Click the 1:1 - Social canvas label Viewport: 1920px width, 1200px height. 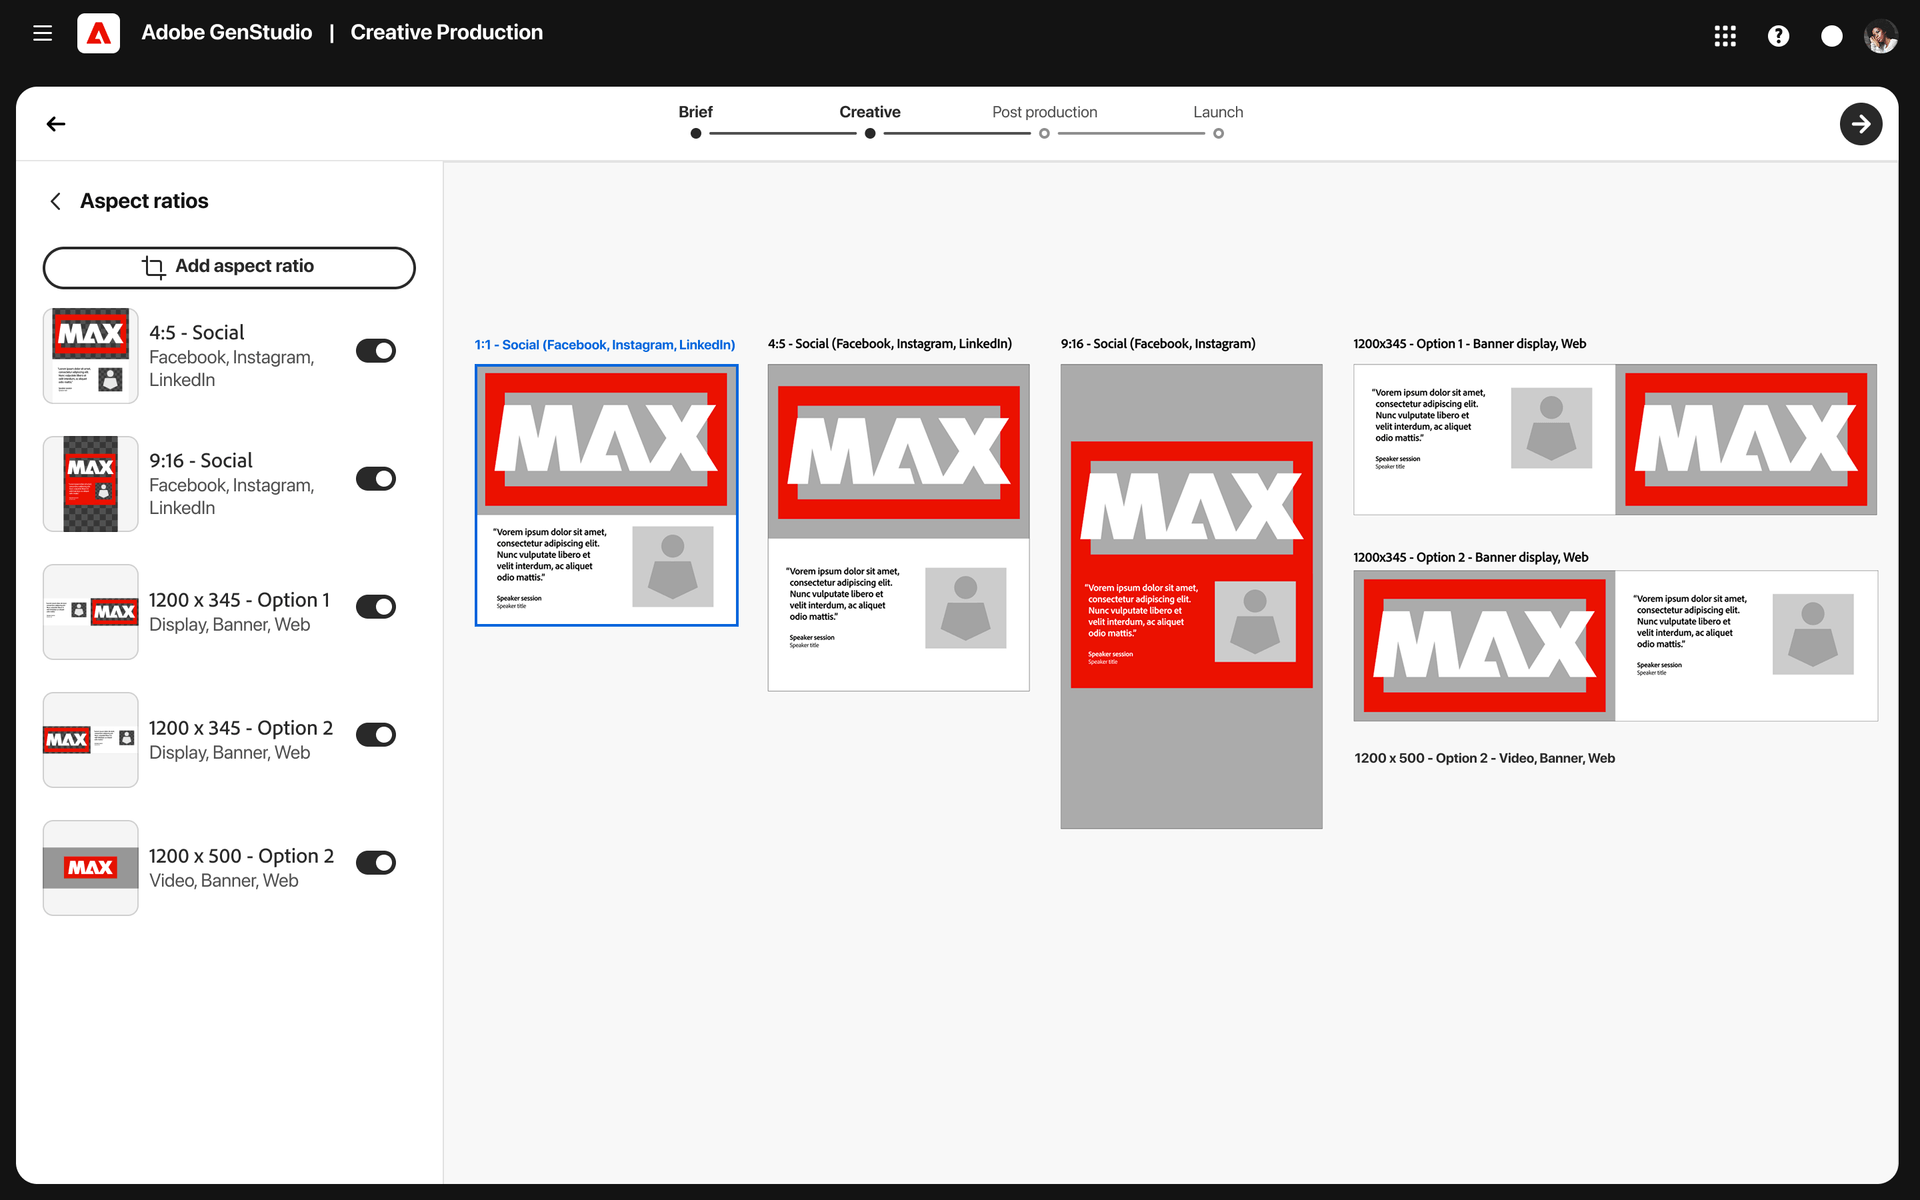(605, 345)
